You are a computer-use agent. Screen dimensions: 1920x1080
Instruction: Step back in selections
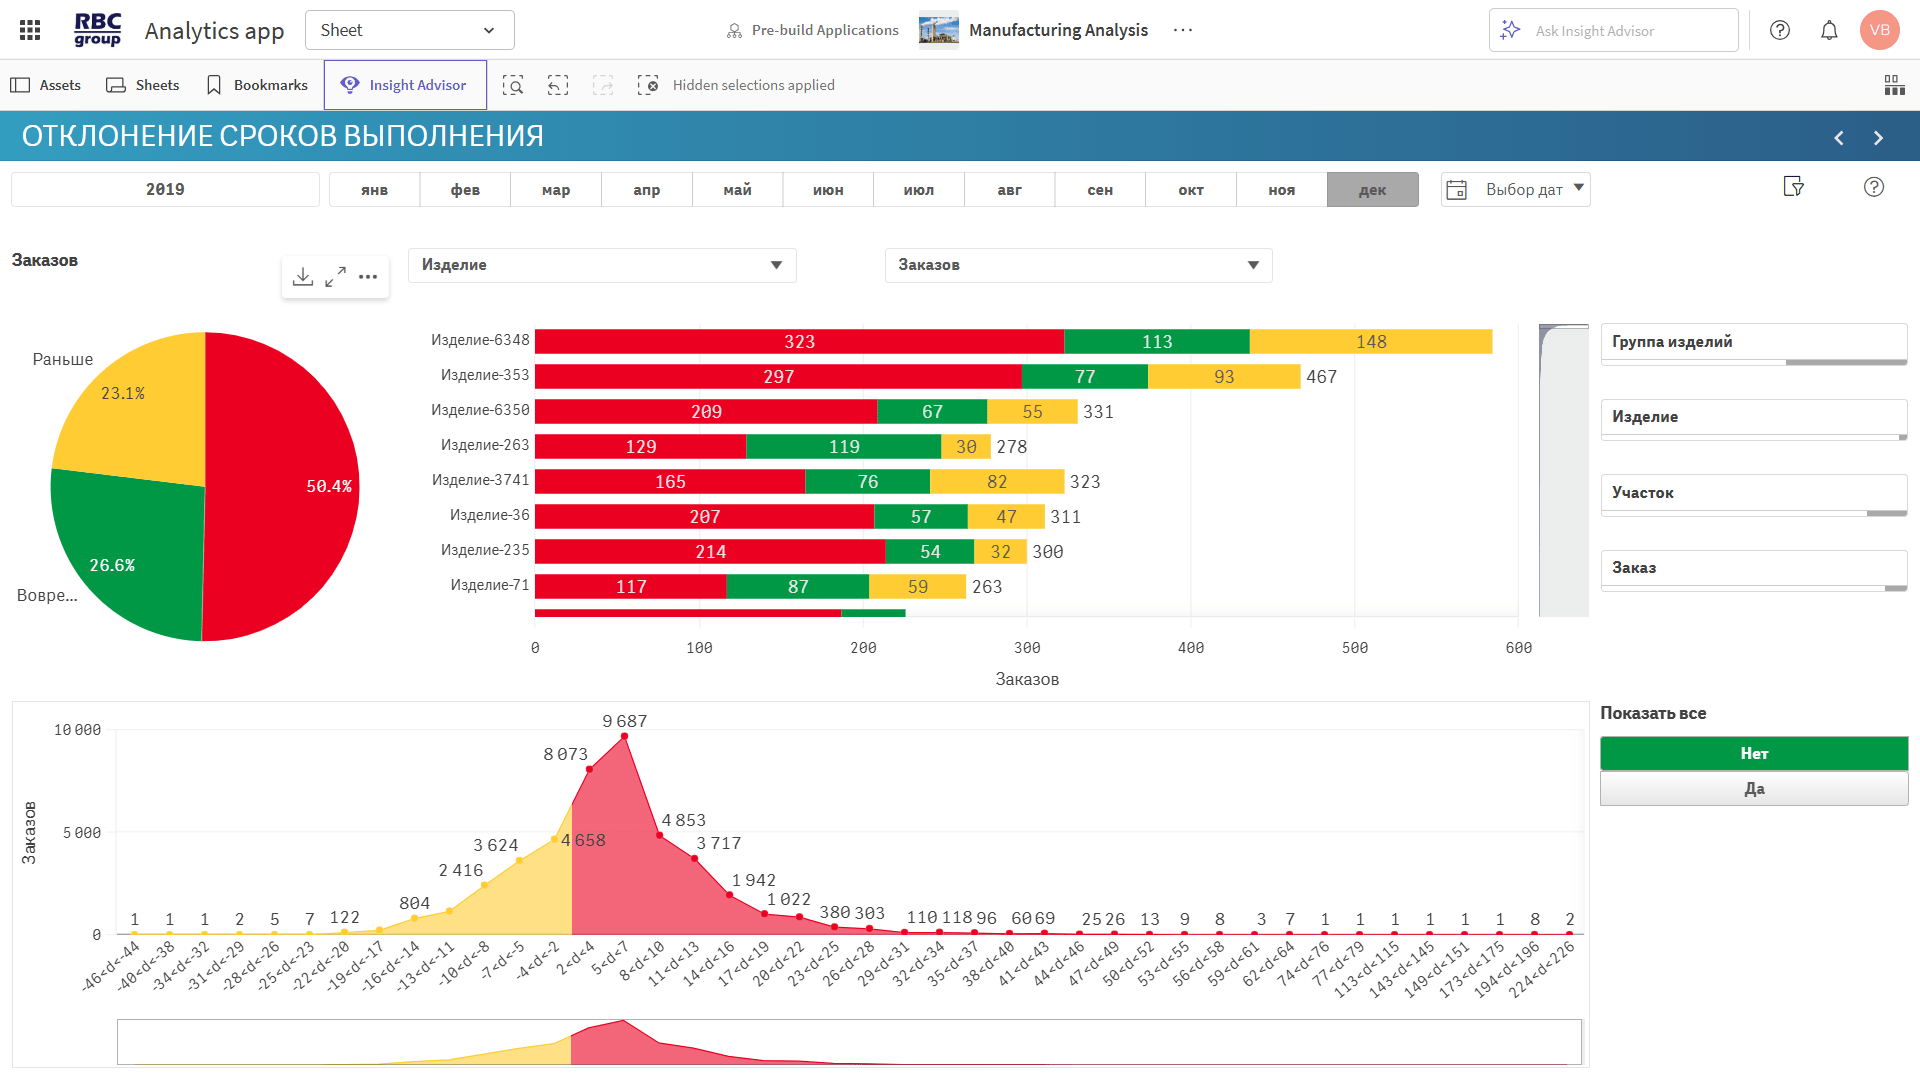558,85
